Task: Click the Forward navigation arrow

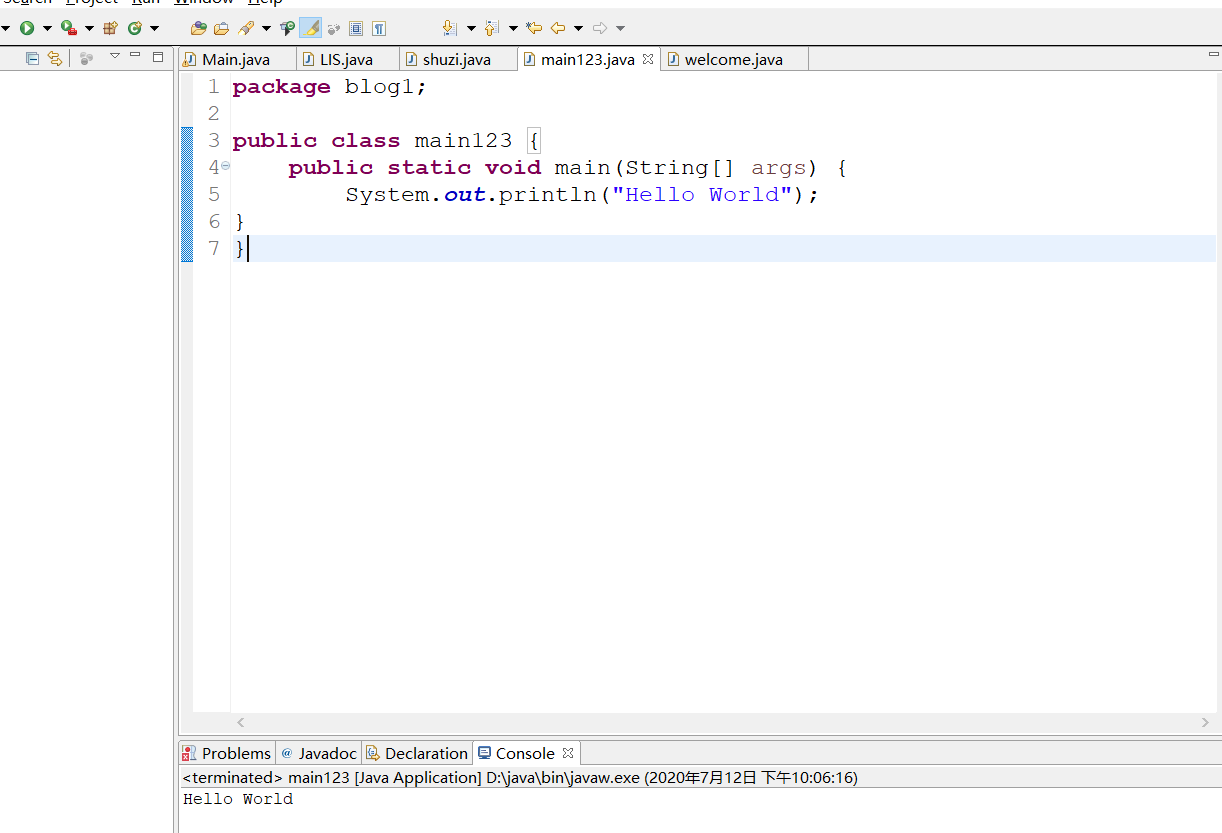Action: coord(600,28)
